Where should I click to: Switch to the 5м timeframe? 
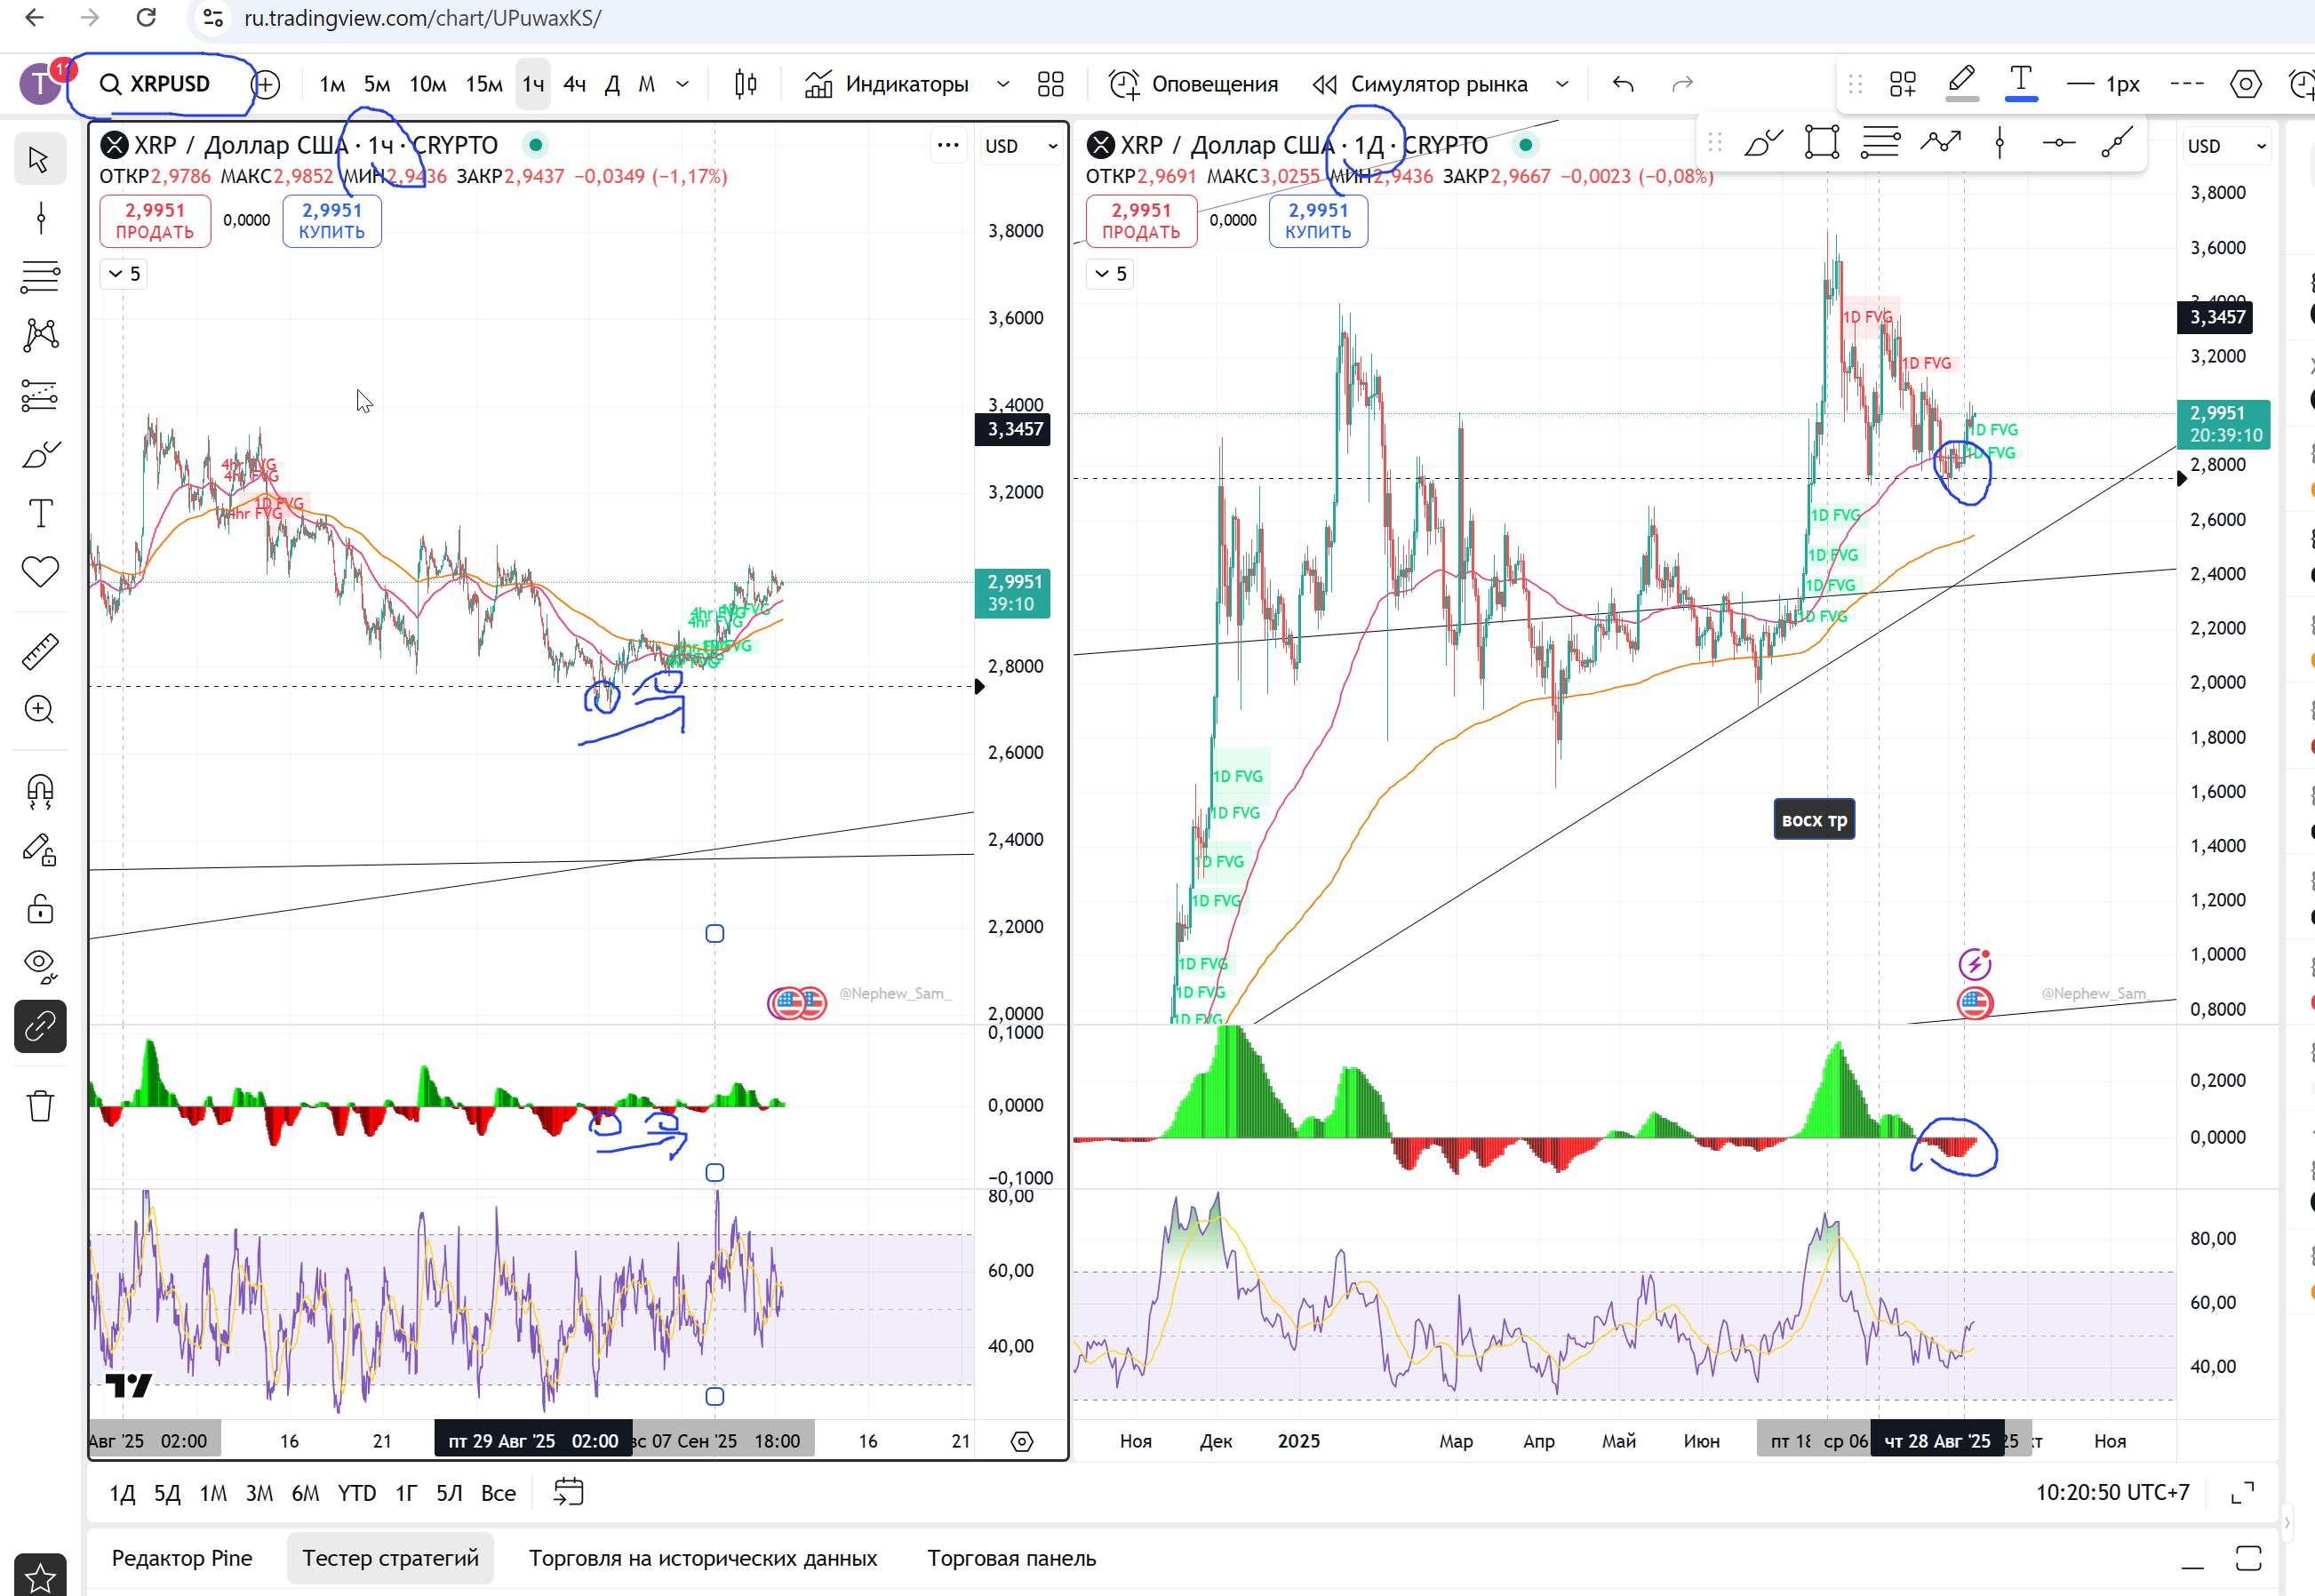[x=377, y=85]
